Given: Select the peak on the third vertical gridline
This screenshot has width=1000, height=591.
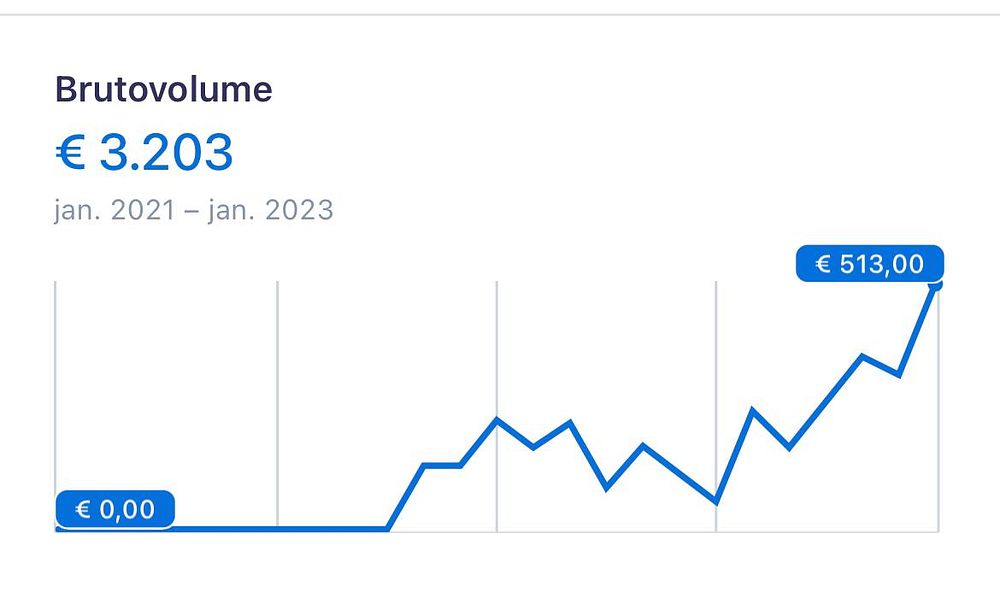Looking at the screenshot, I should (497, 419).
